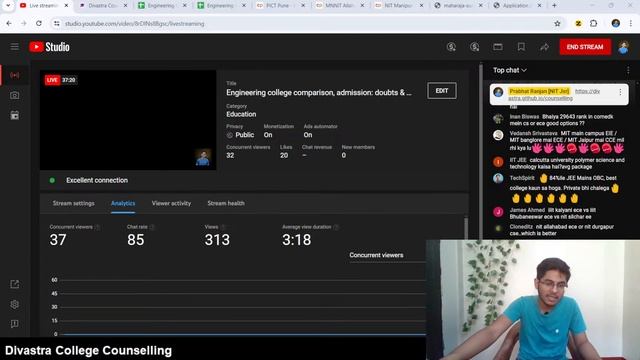Click the info icon beside Average view duration
This screenshot has width=640, height=360.
point(336,227)
